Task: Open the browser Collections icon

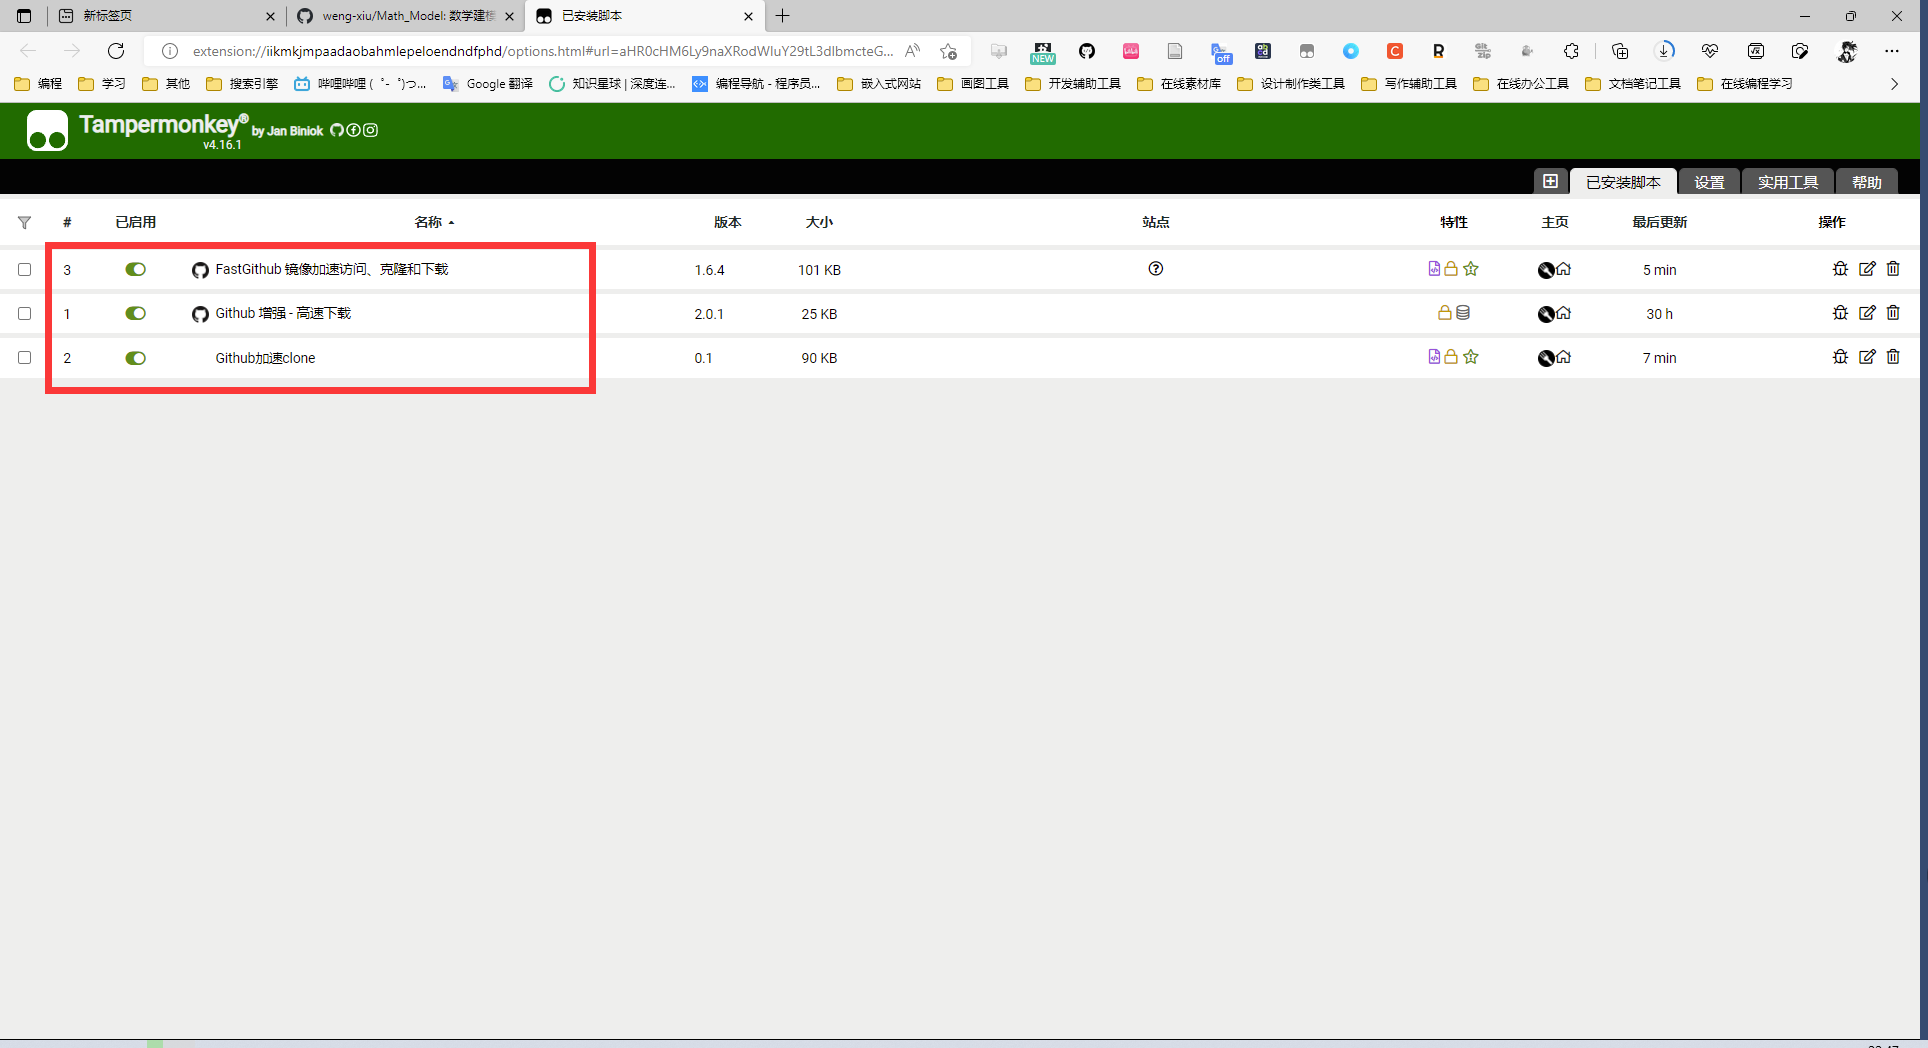Action: (x=1620, y=51)
